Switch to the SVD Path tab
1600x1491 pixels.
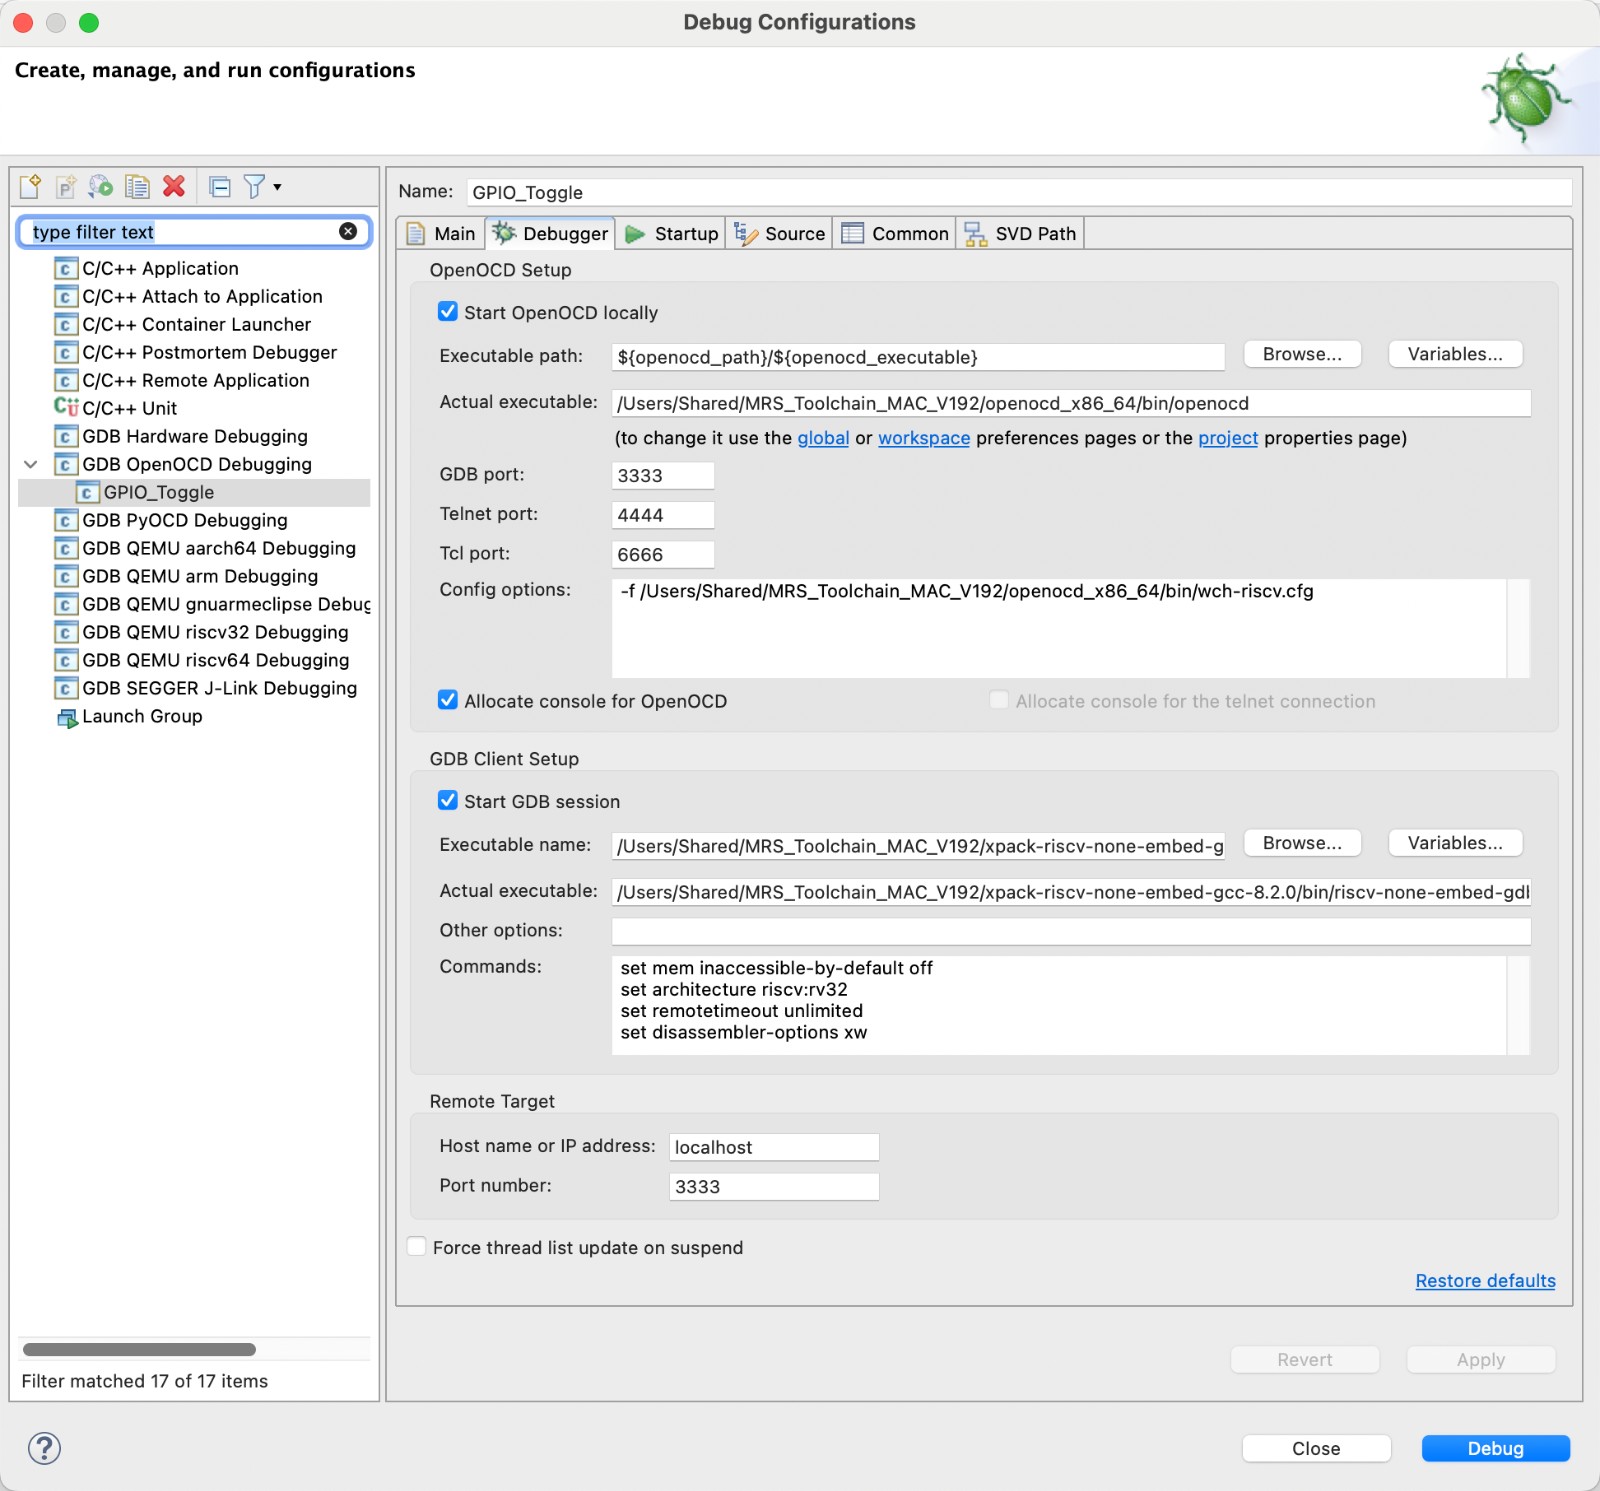coord(1020,233)
